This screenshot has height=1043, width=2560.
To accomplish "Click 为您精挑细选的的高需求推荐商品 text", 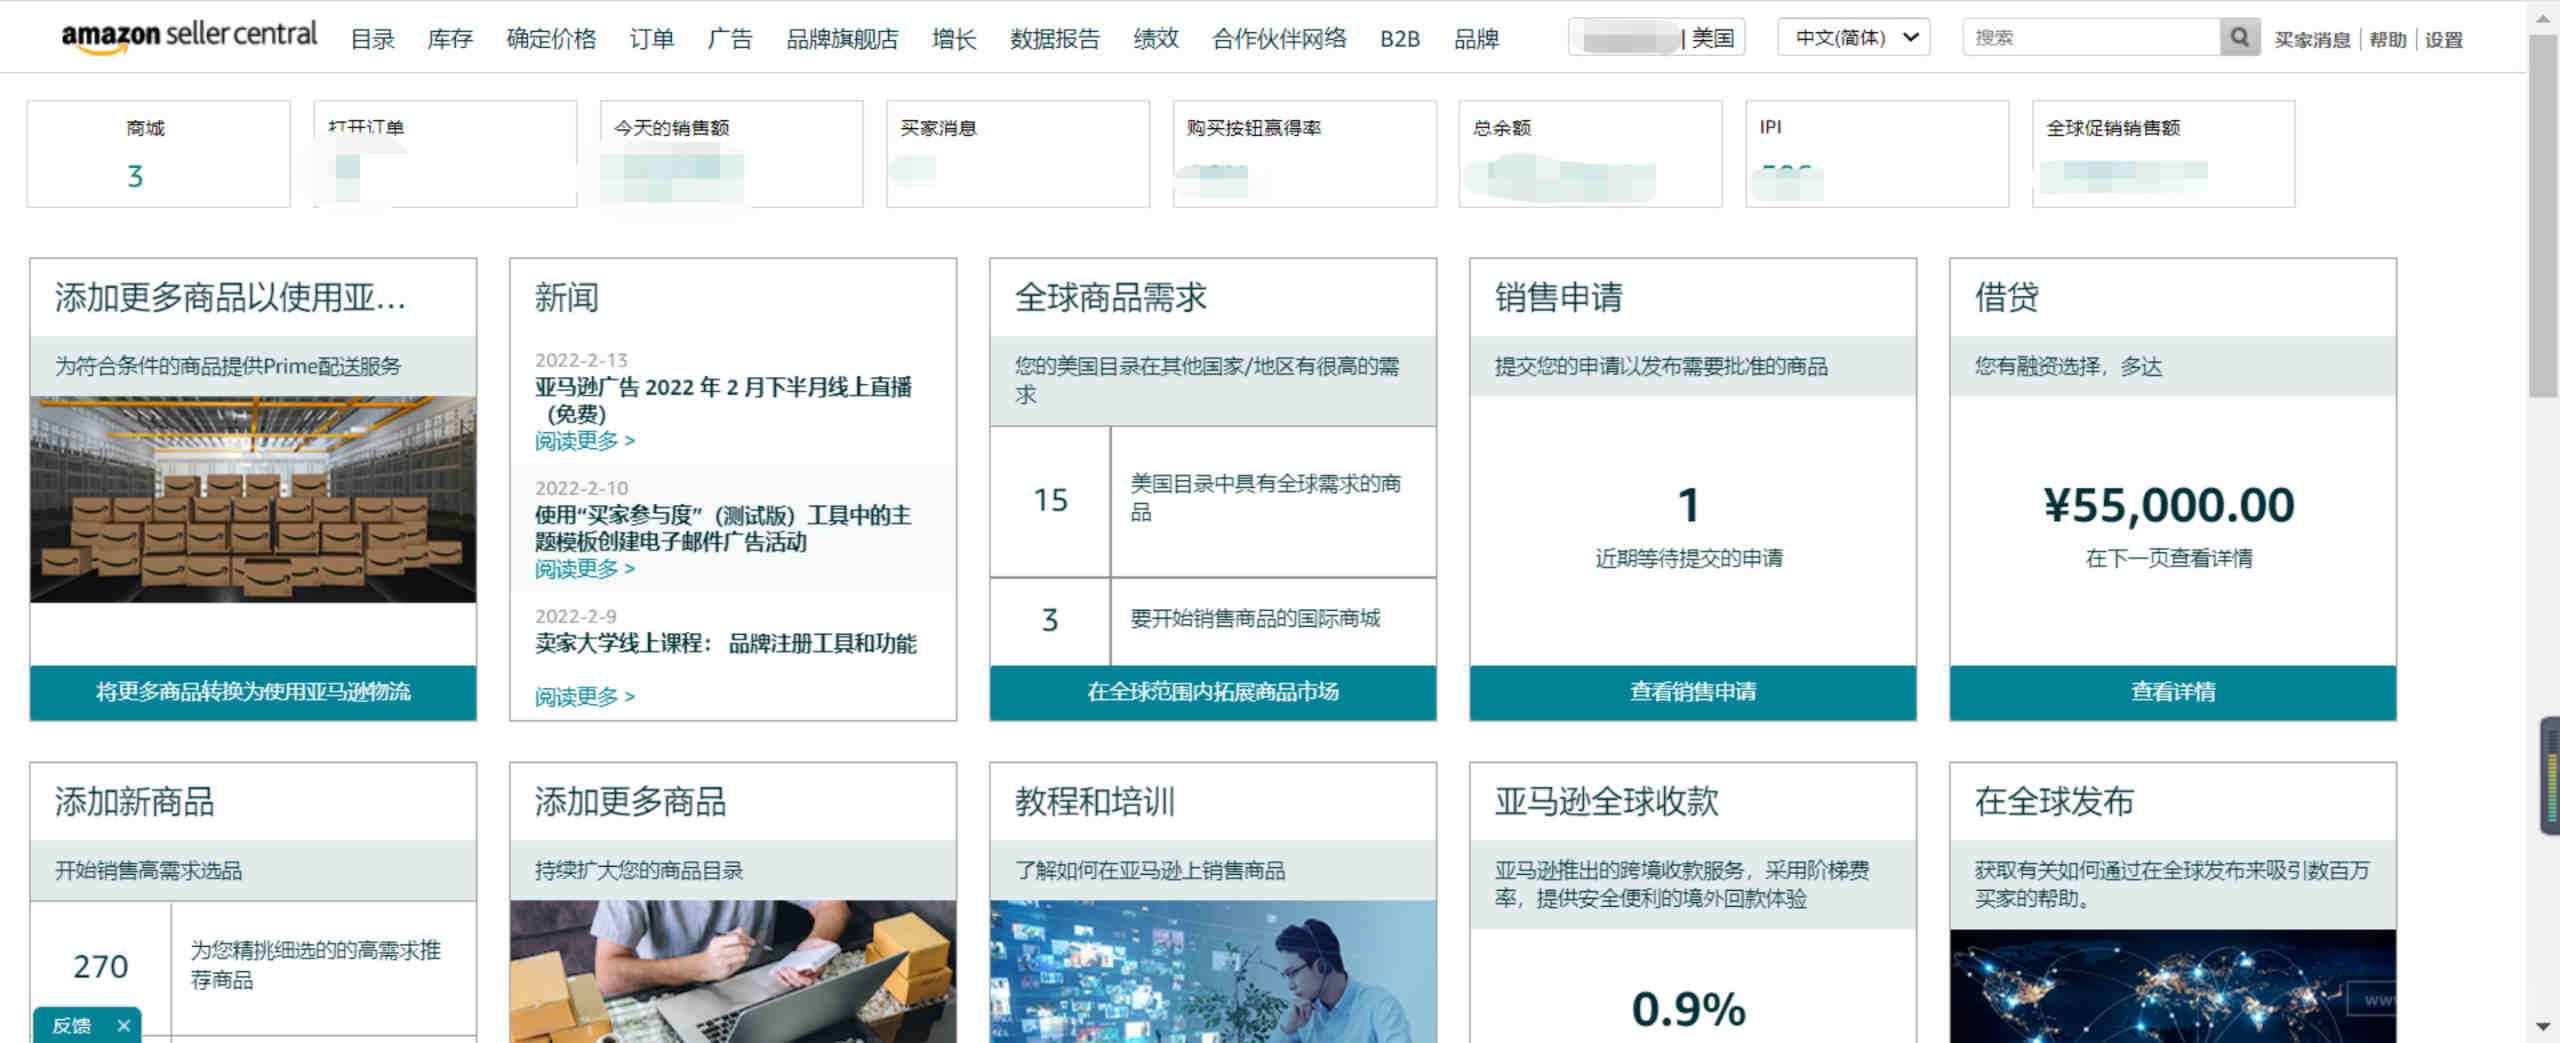I will coord(315,964).
